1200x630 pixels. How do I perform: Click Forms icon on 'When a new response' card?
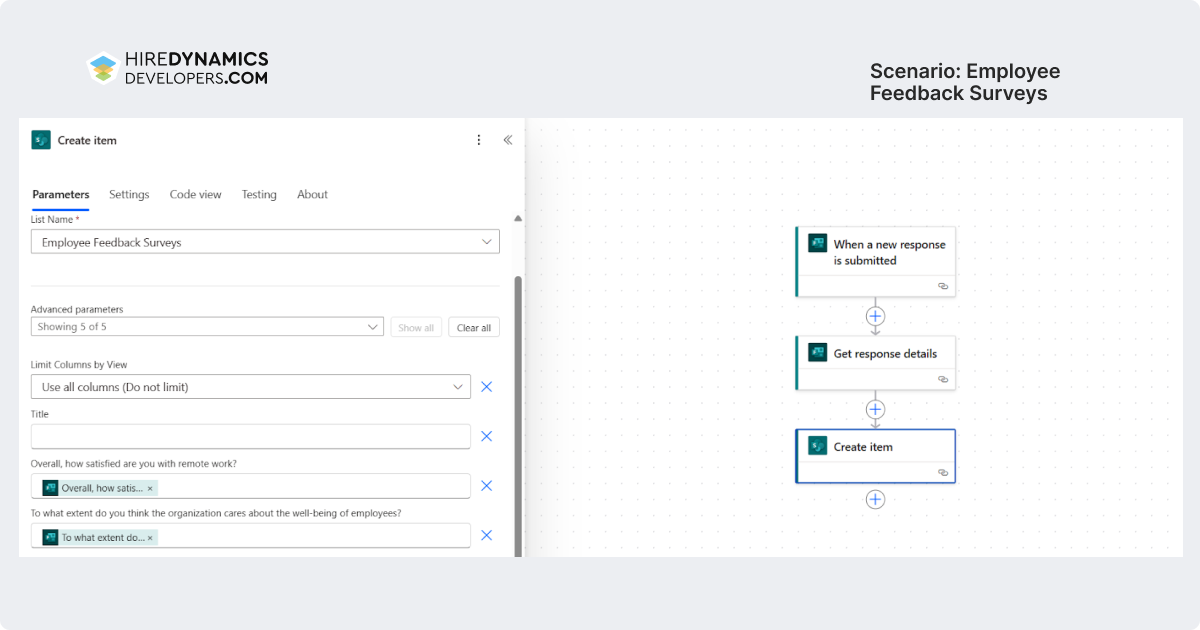tap(817, 243)
